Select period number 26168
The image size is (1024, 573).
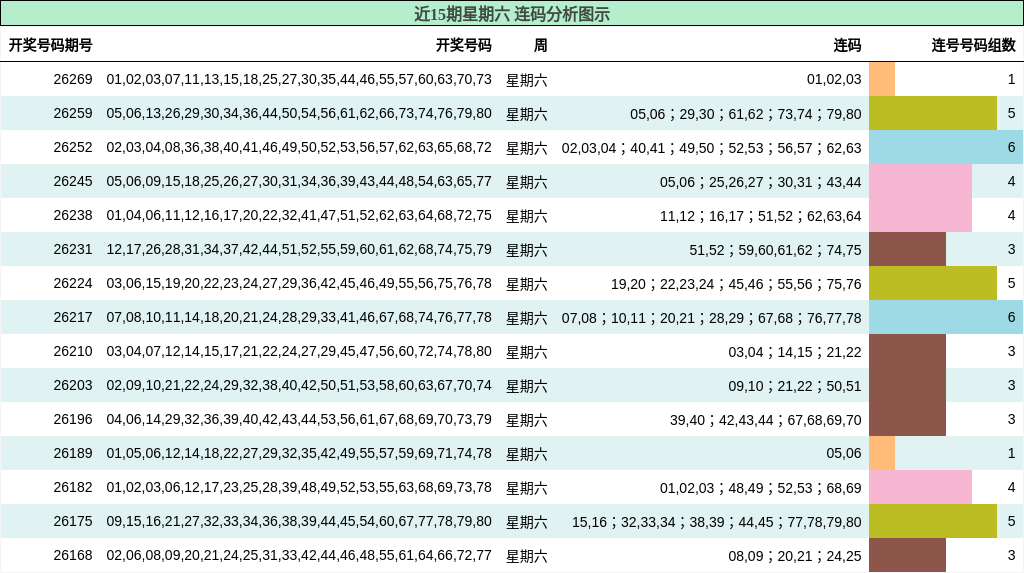(73, 555)
